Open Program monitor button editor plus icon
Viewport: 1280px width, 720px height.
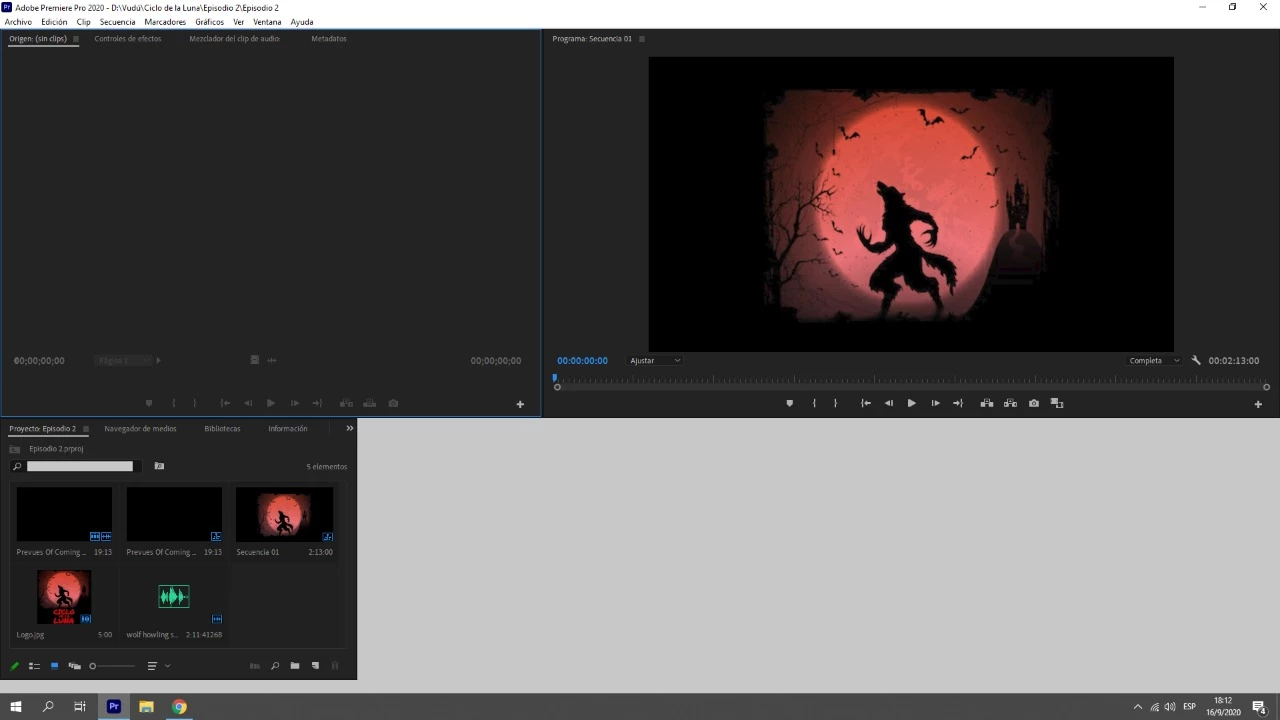point(1258,404)
